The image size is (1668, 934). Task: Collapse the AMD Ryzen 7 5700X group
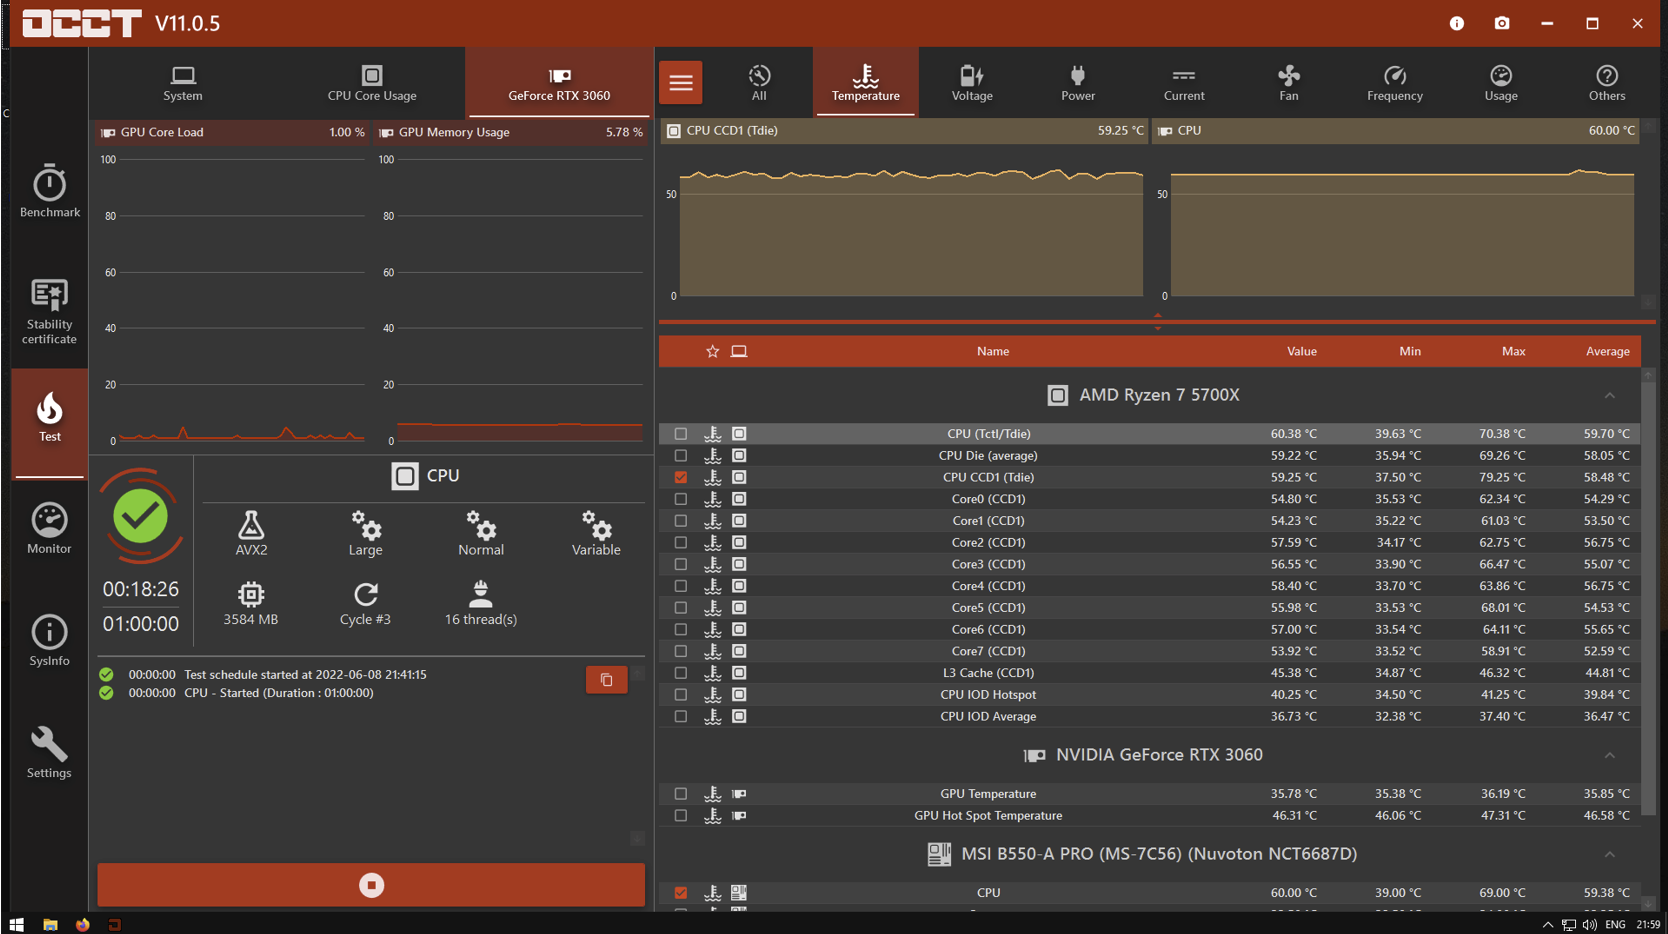[x=1609, y=395]
